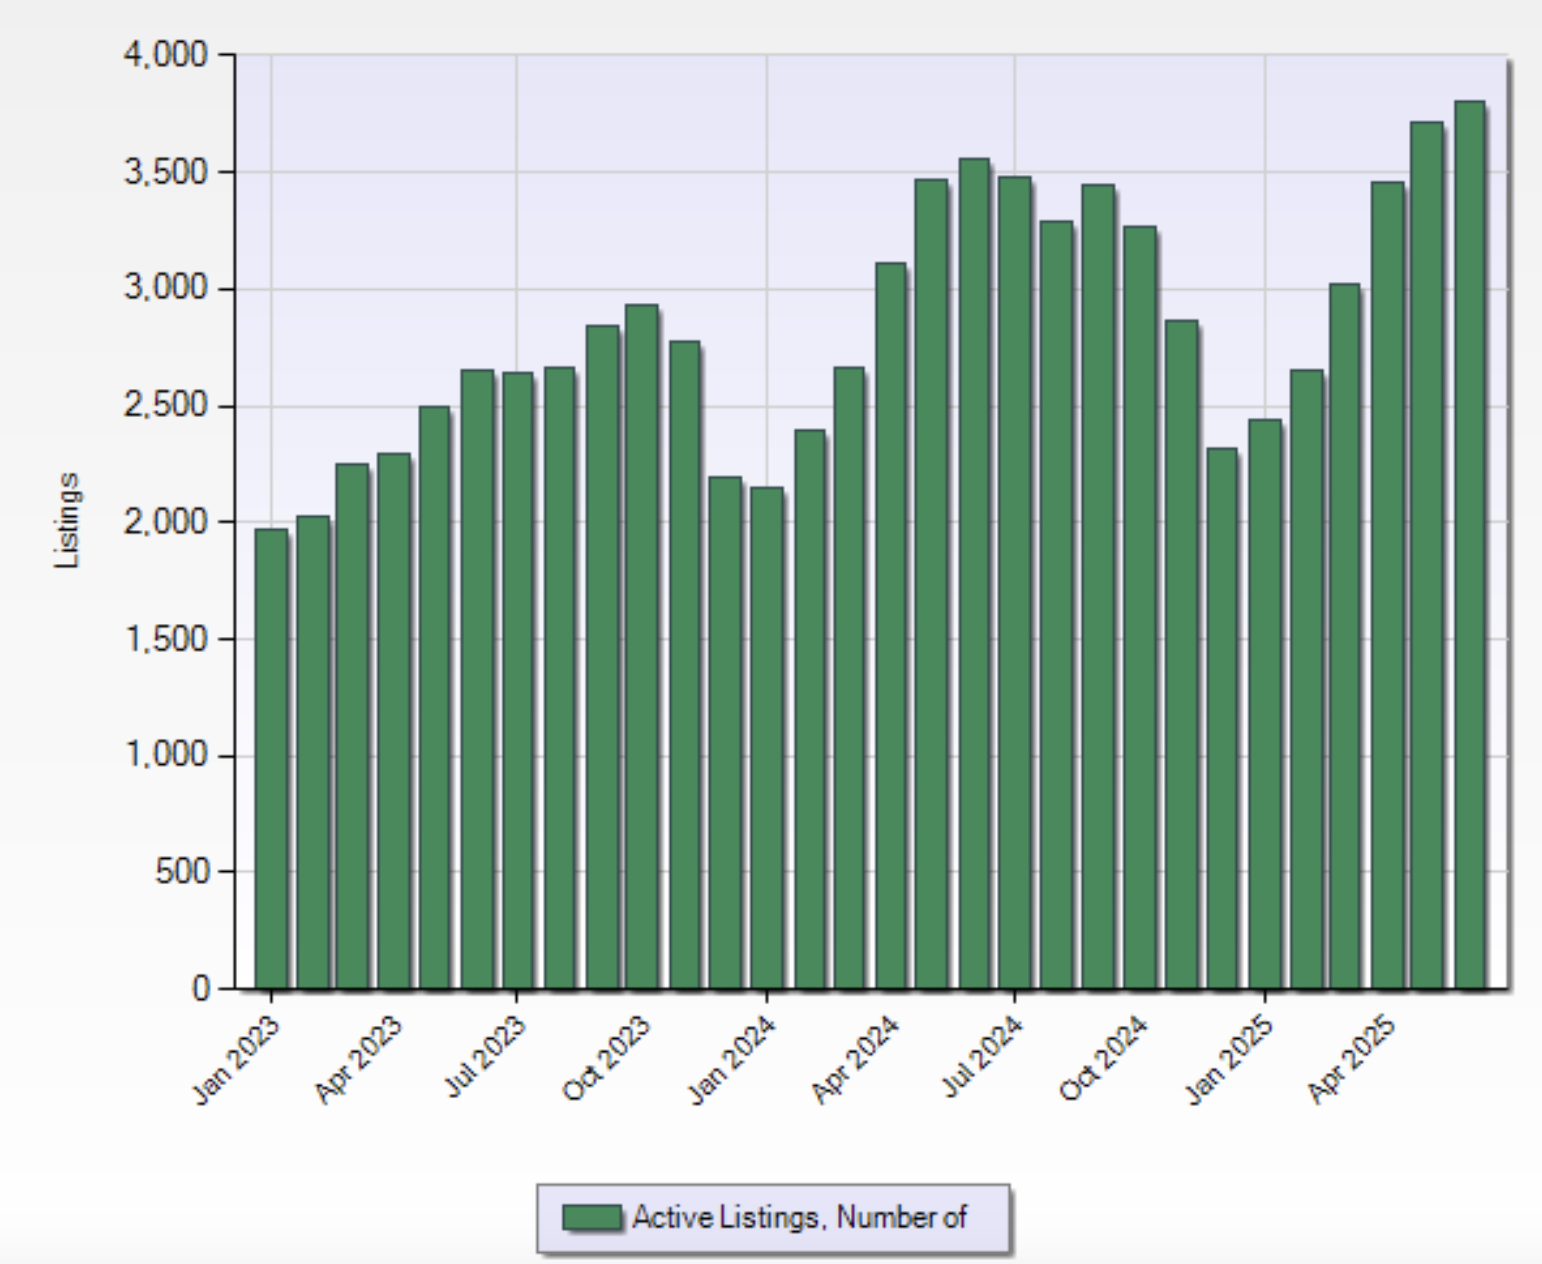Click the 'Listings' y-axis title
Screen dimensions: 1542x1264
click(67, 521)
